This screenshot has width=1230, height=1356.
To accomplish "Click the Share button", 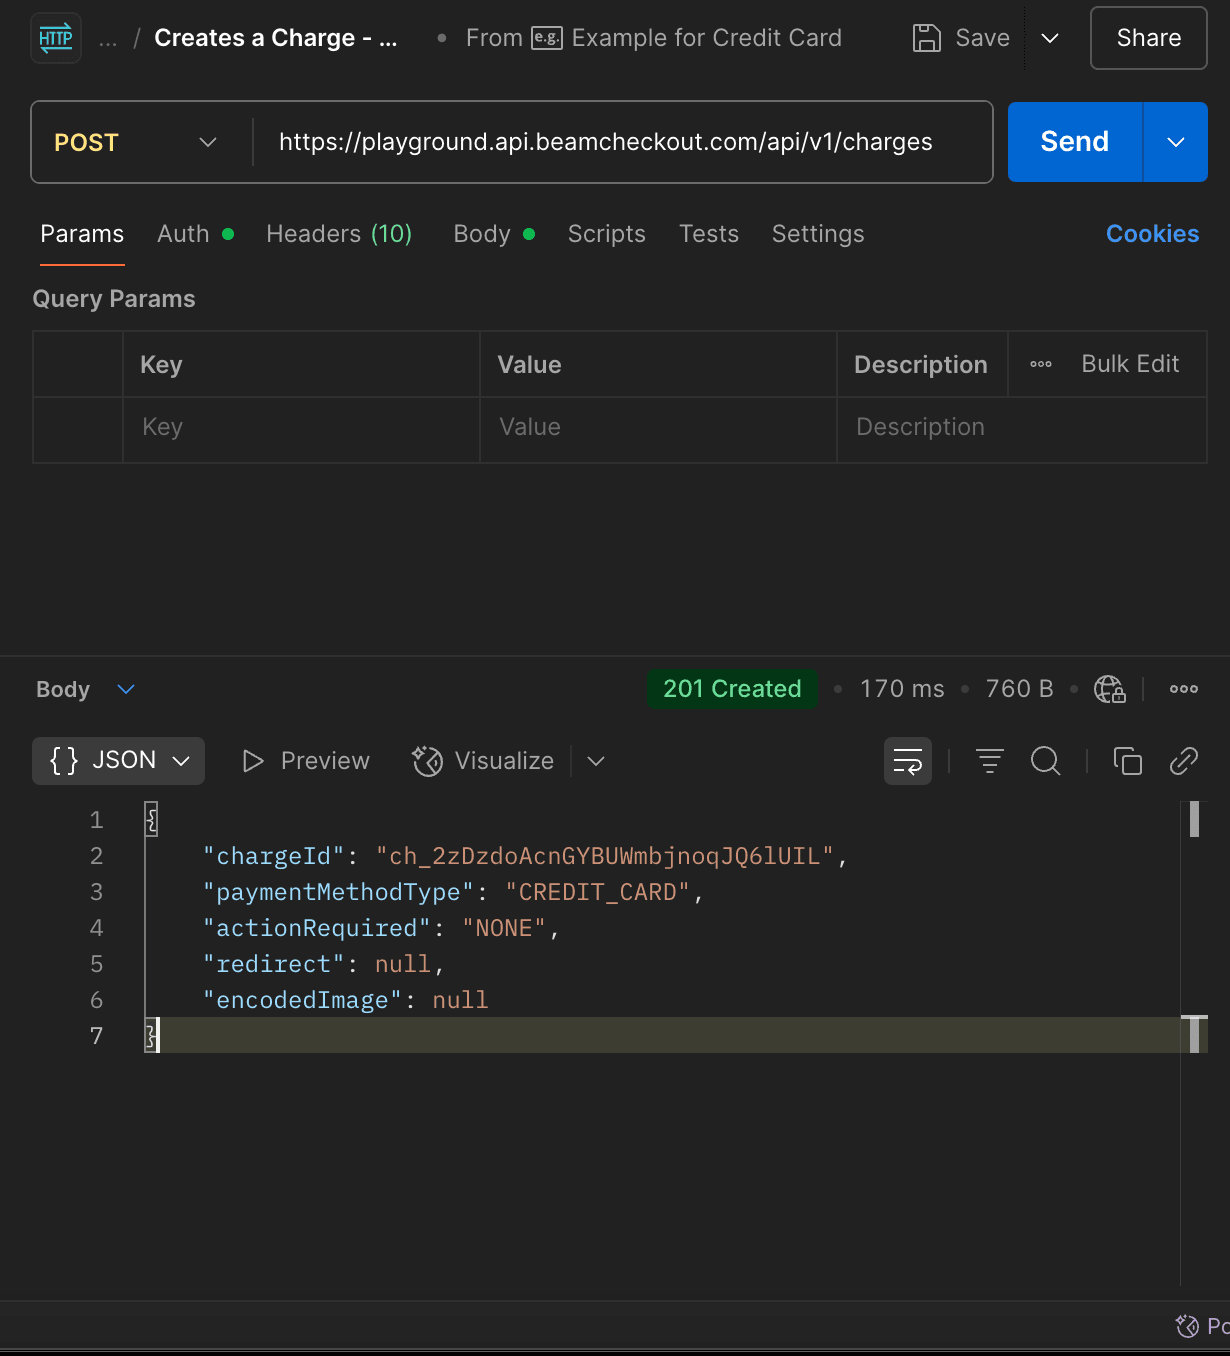I will [1148, 38].
